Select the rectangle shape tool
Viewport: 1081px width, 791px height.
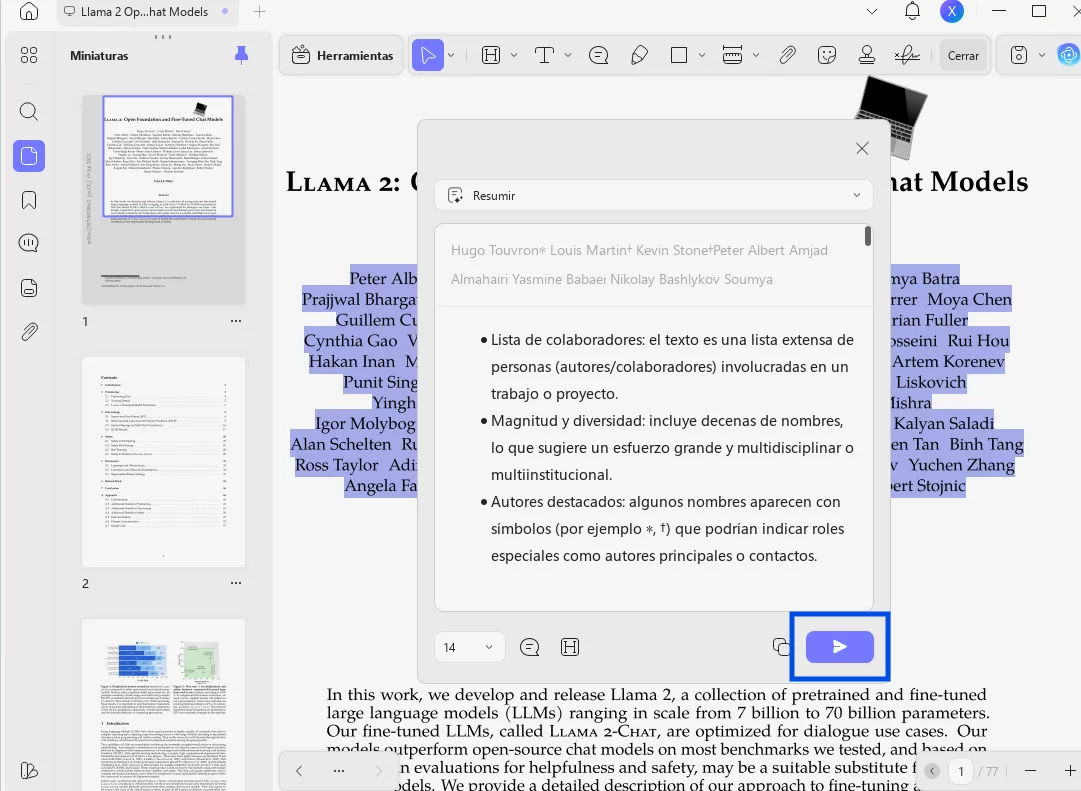[679, 55]
